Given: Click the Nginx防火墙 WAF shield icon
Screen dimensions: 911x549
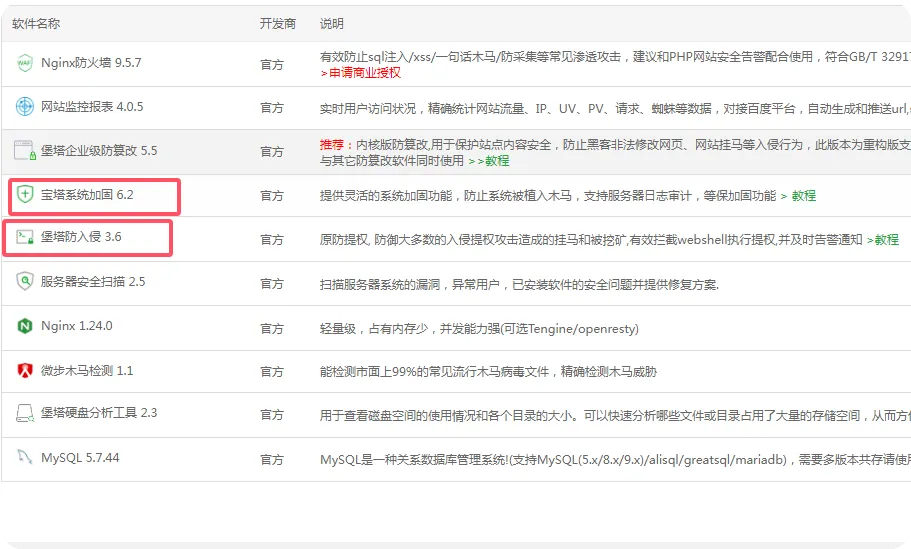Looking at the screenshot, I should (x=24, y=63).
